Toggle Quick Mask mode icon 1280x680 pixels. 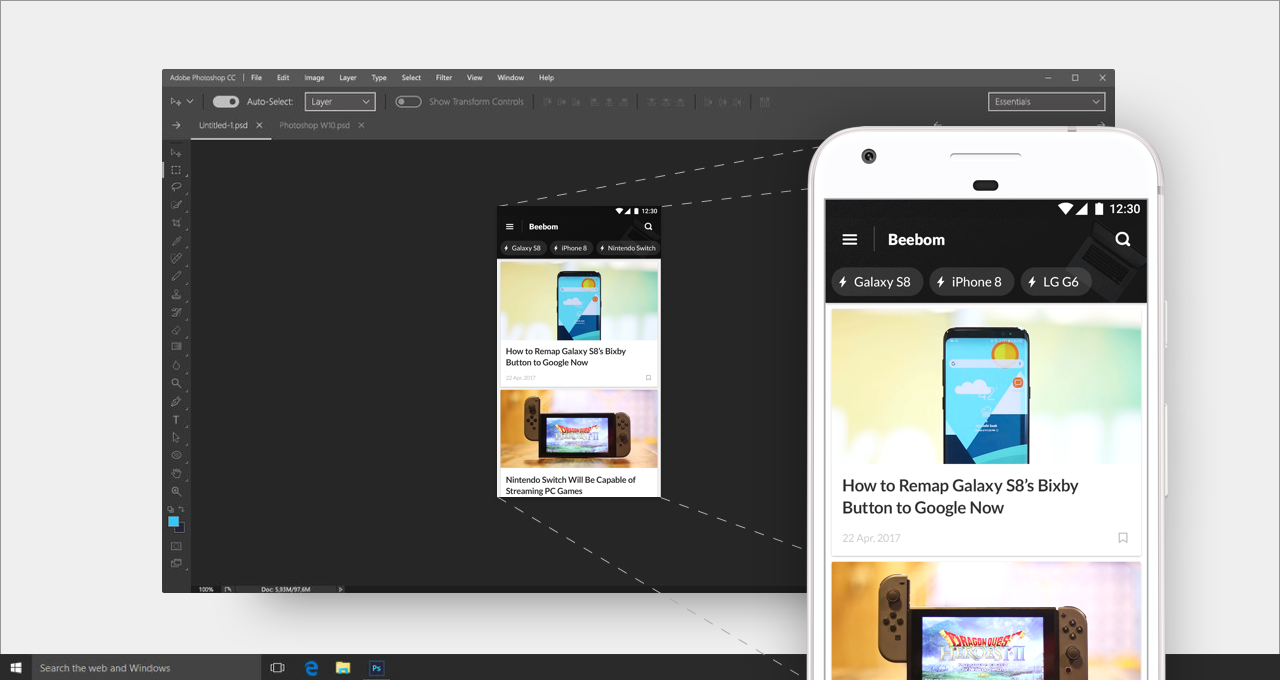(176, 546)
